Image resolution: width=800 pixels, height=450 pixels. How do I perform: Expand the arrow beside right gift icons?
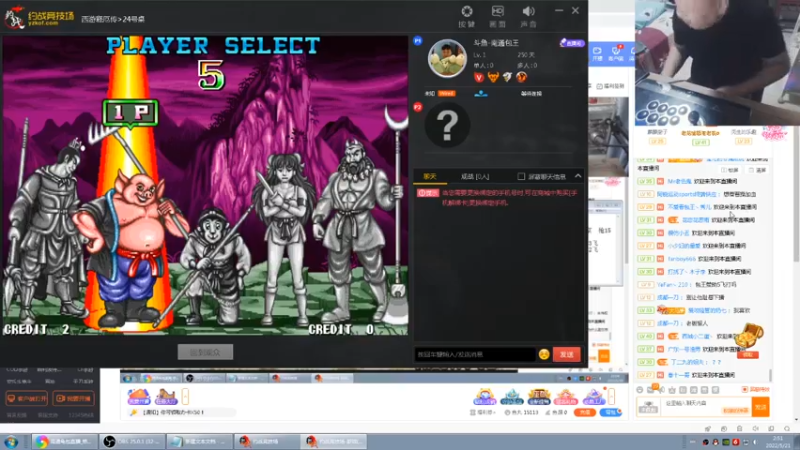coord(611,396)
